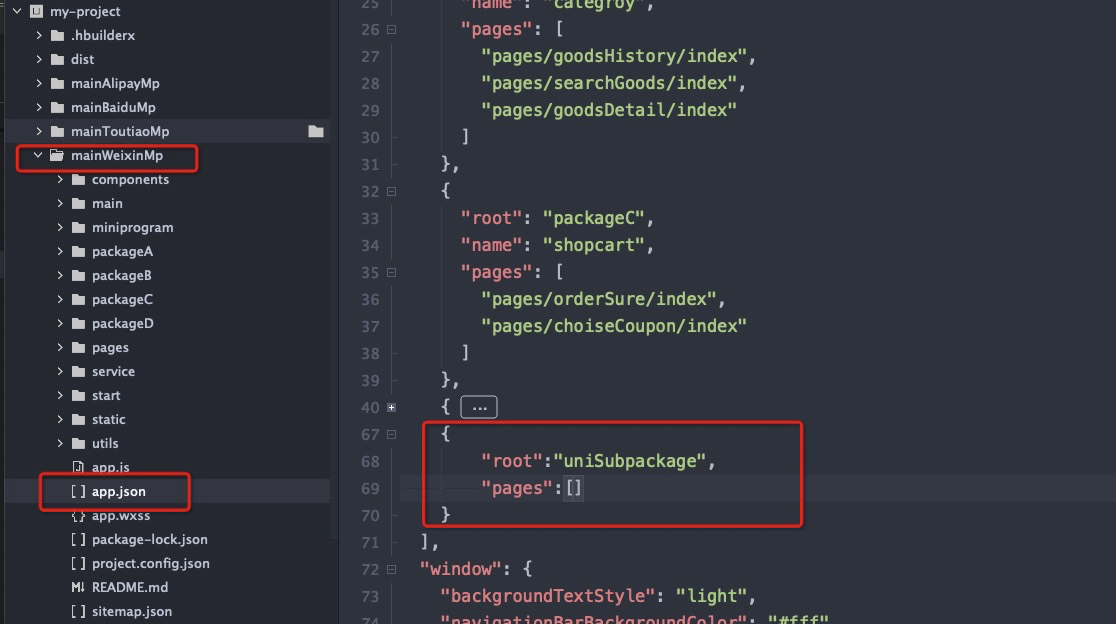
Task: Collapse the mainWeixinMp folder chevron
Action: tap(38, 155)
